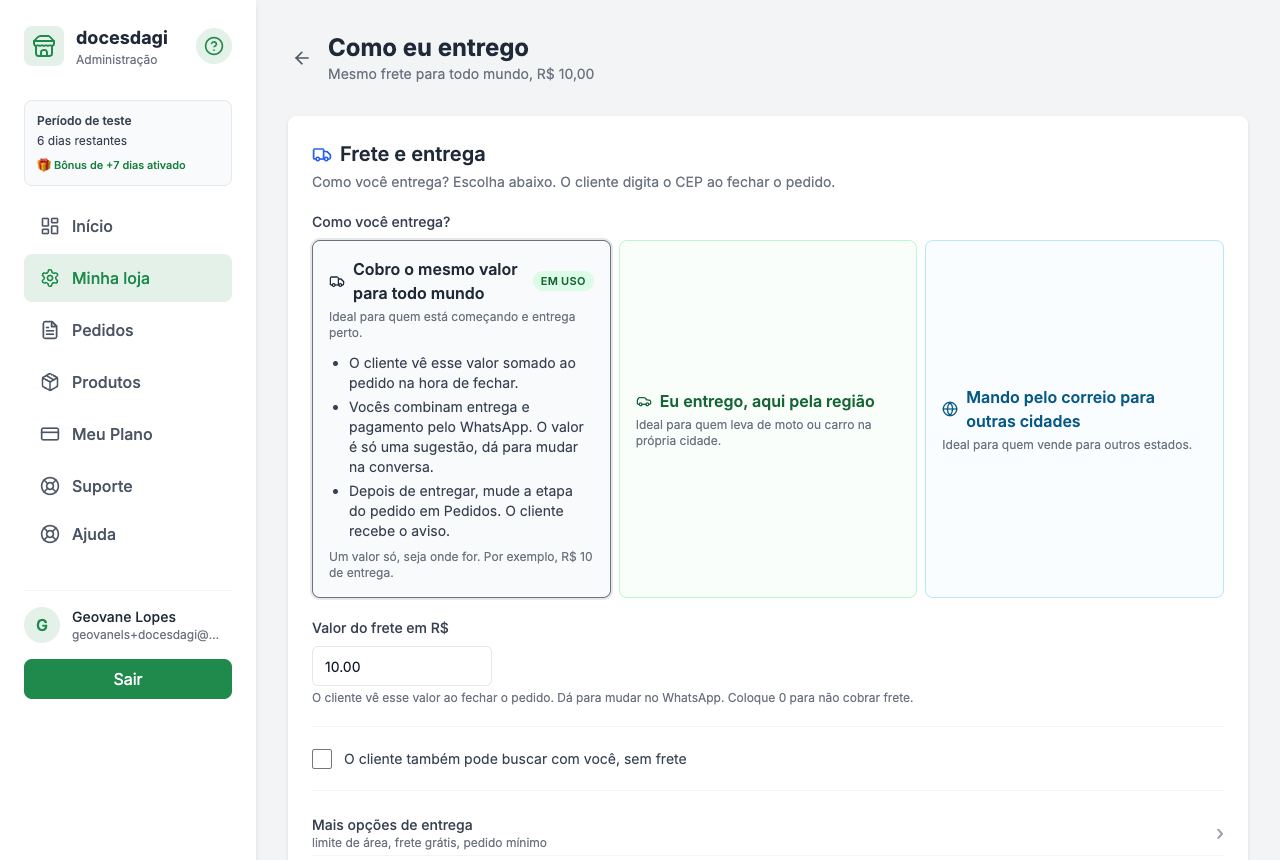
Task: Click the EM USO badge
Action: tap(563, 281)
